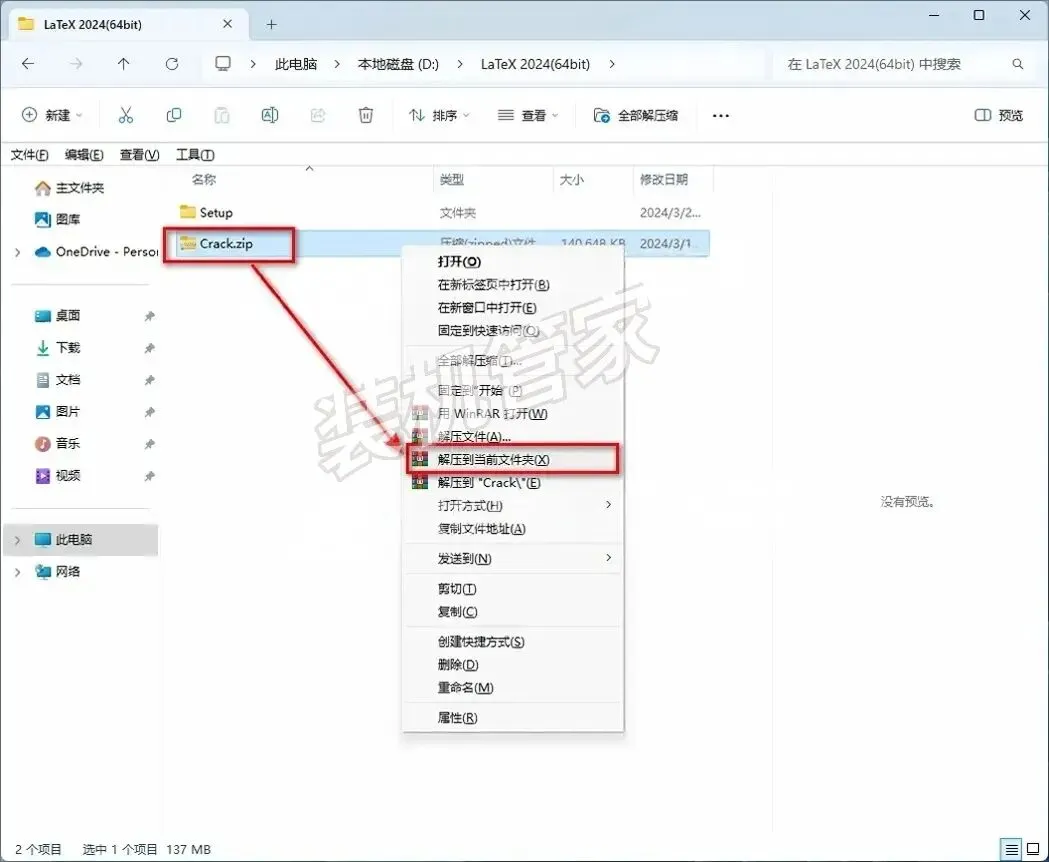The image size is (1049, 862).
Task: Click 全部解压缩 extract all button
Action: click(x=636, y=115)
